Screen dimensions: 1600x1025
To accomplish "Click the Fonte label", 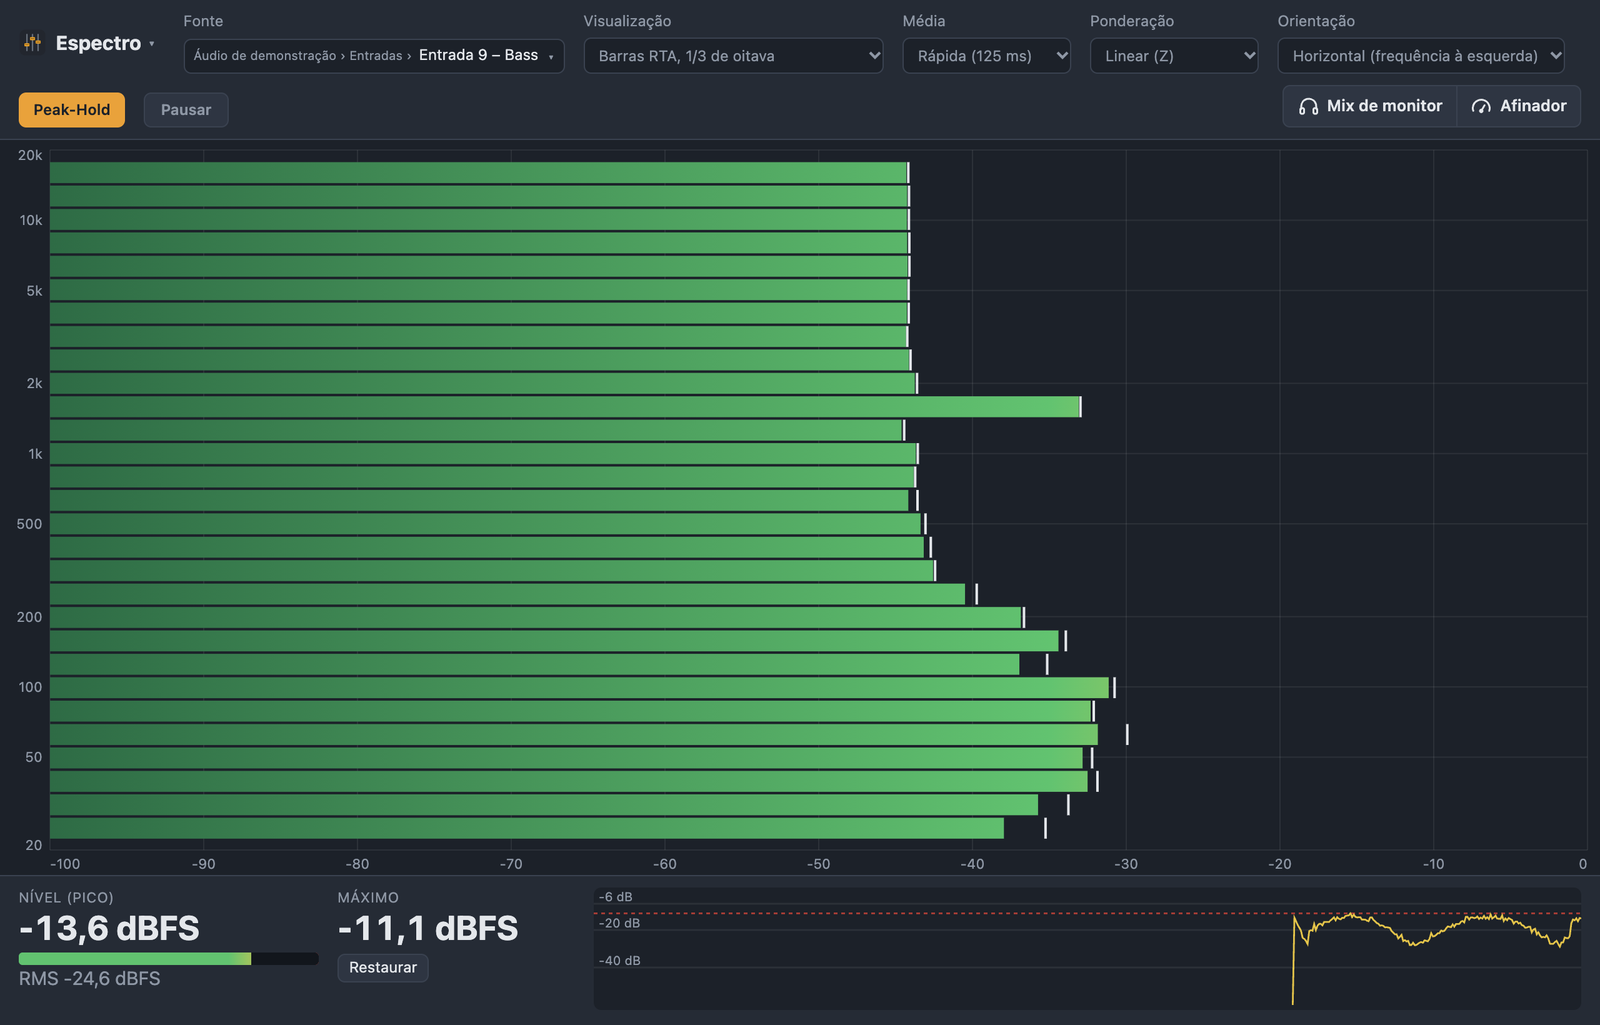I will tap(203, 21).
